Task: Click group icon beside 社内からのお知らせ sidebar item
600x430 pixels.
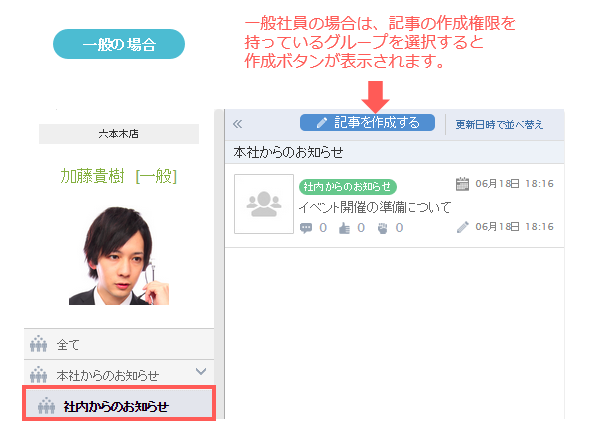Action: (x=46, y=405)
